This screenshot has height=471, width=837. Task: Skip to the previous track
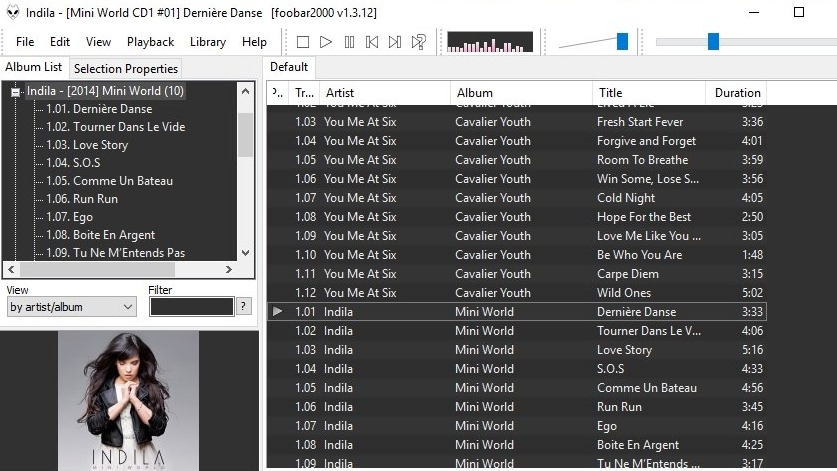coord(372,42)
